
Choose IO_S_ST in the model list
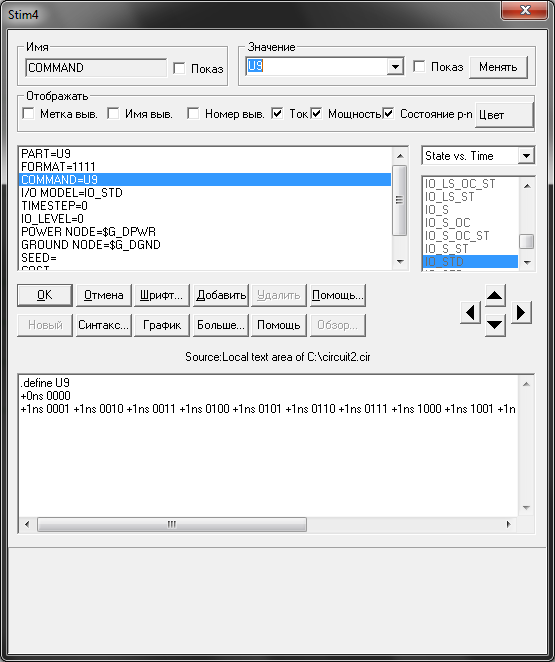(471, 249)
